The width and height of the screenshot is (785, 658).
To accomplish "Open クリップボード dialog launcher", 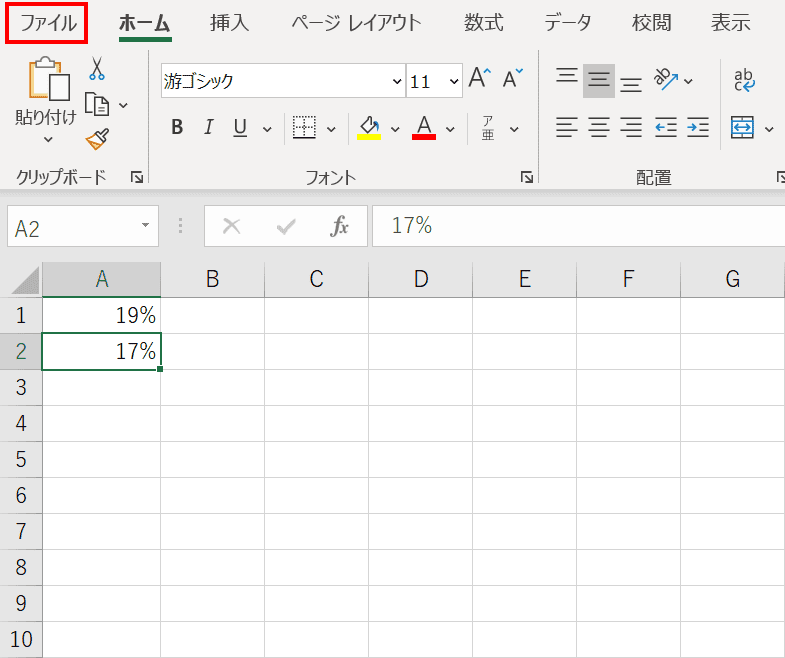I will [137, 177].
